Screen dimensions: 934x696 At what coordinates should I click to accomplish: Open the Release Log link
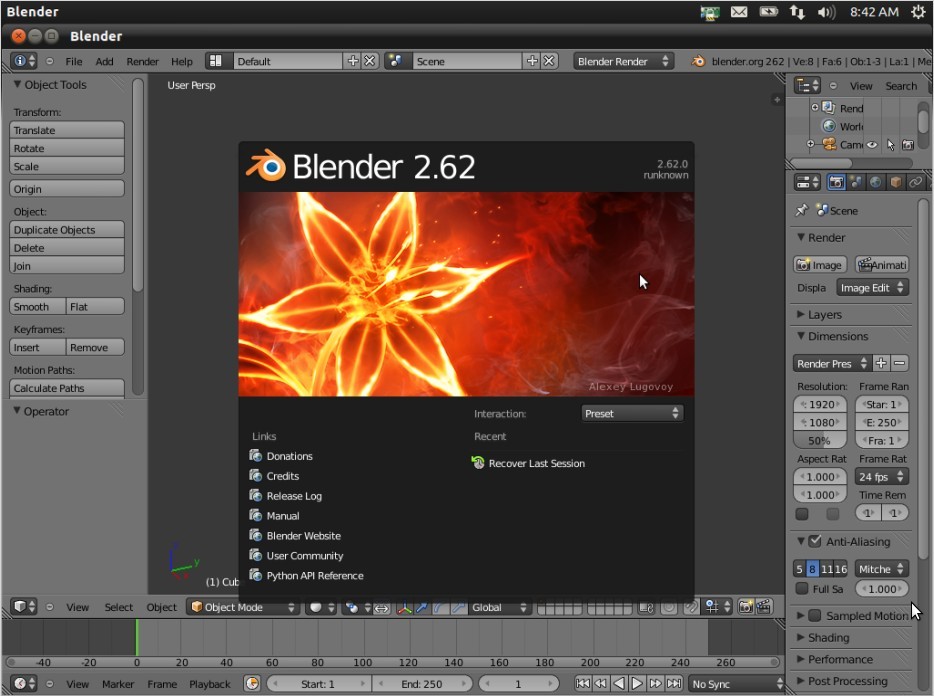click(x=286, y=496)
